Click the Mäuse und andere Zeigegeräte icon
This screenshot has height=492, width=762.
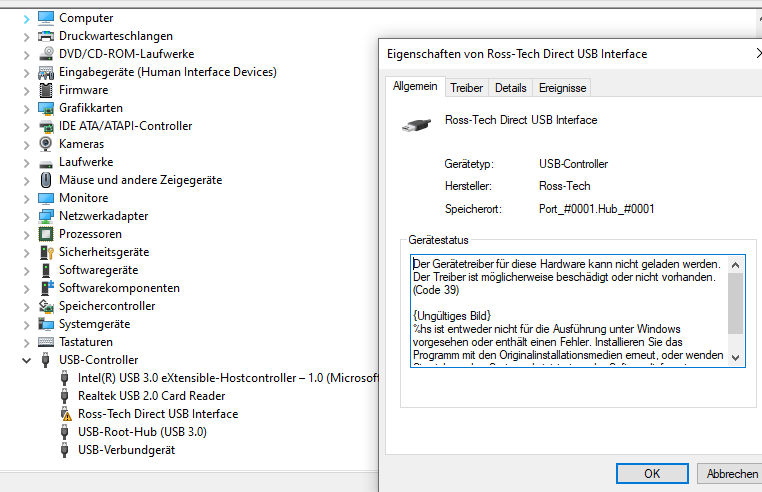(x=46, y=180)
